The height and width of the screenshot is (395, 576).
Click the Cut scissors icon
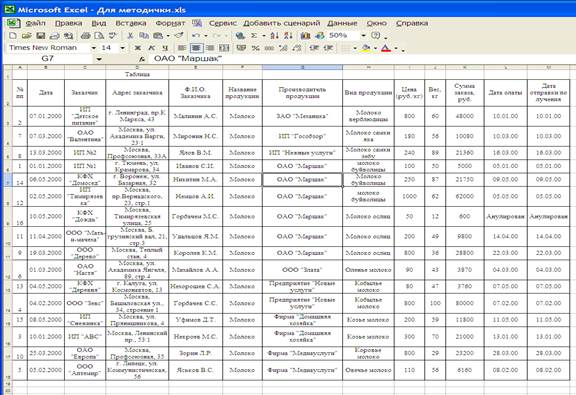click(130, 36)
